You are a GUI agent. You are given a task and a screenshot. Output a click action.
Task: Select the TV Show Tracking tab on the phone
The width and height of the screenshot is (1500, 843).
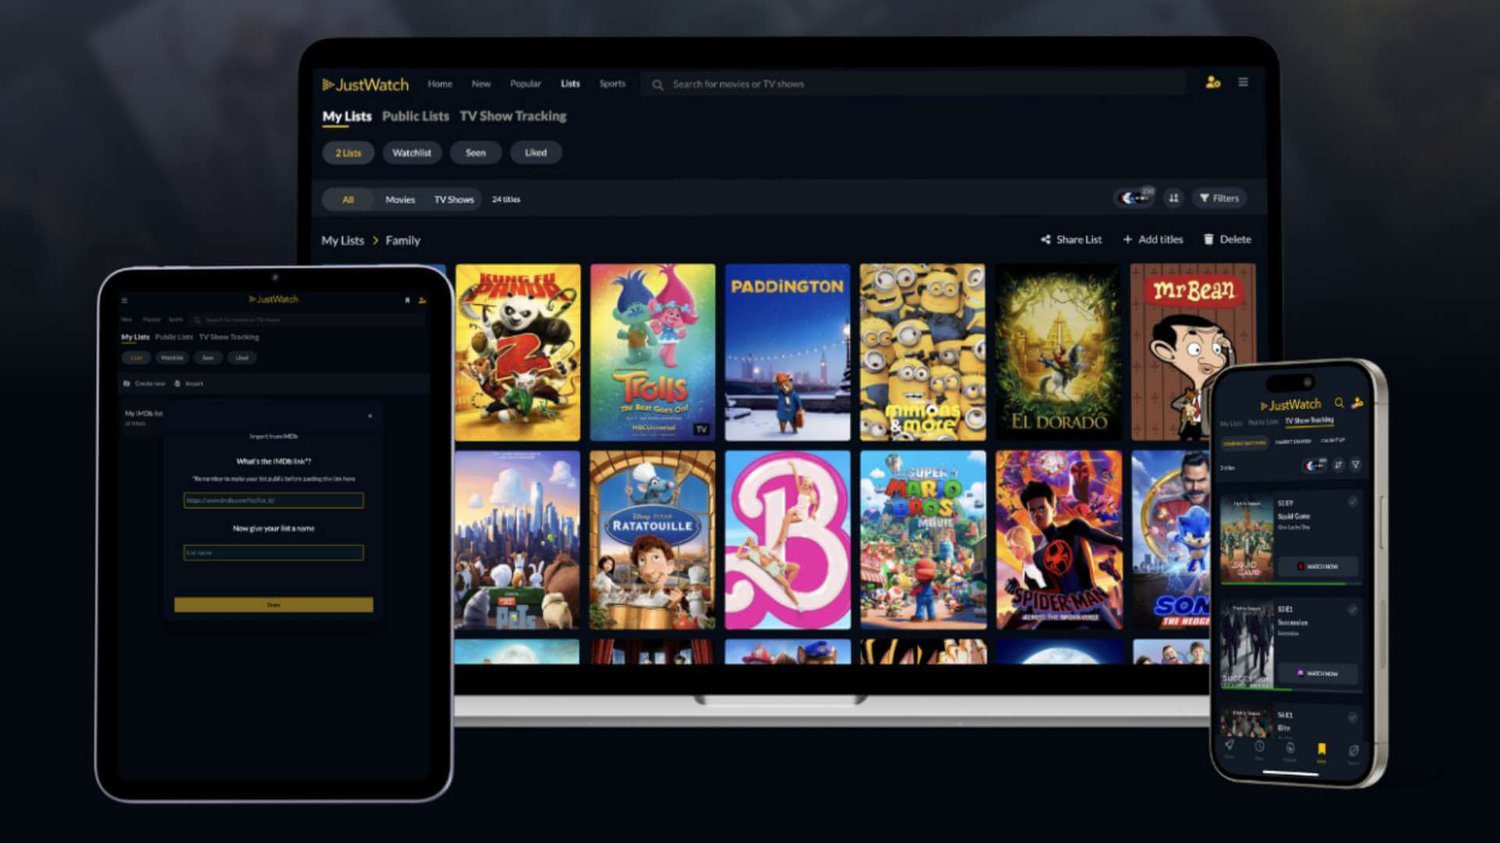click(x=1309, y=421)
